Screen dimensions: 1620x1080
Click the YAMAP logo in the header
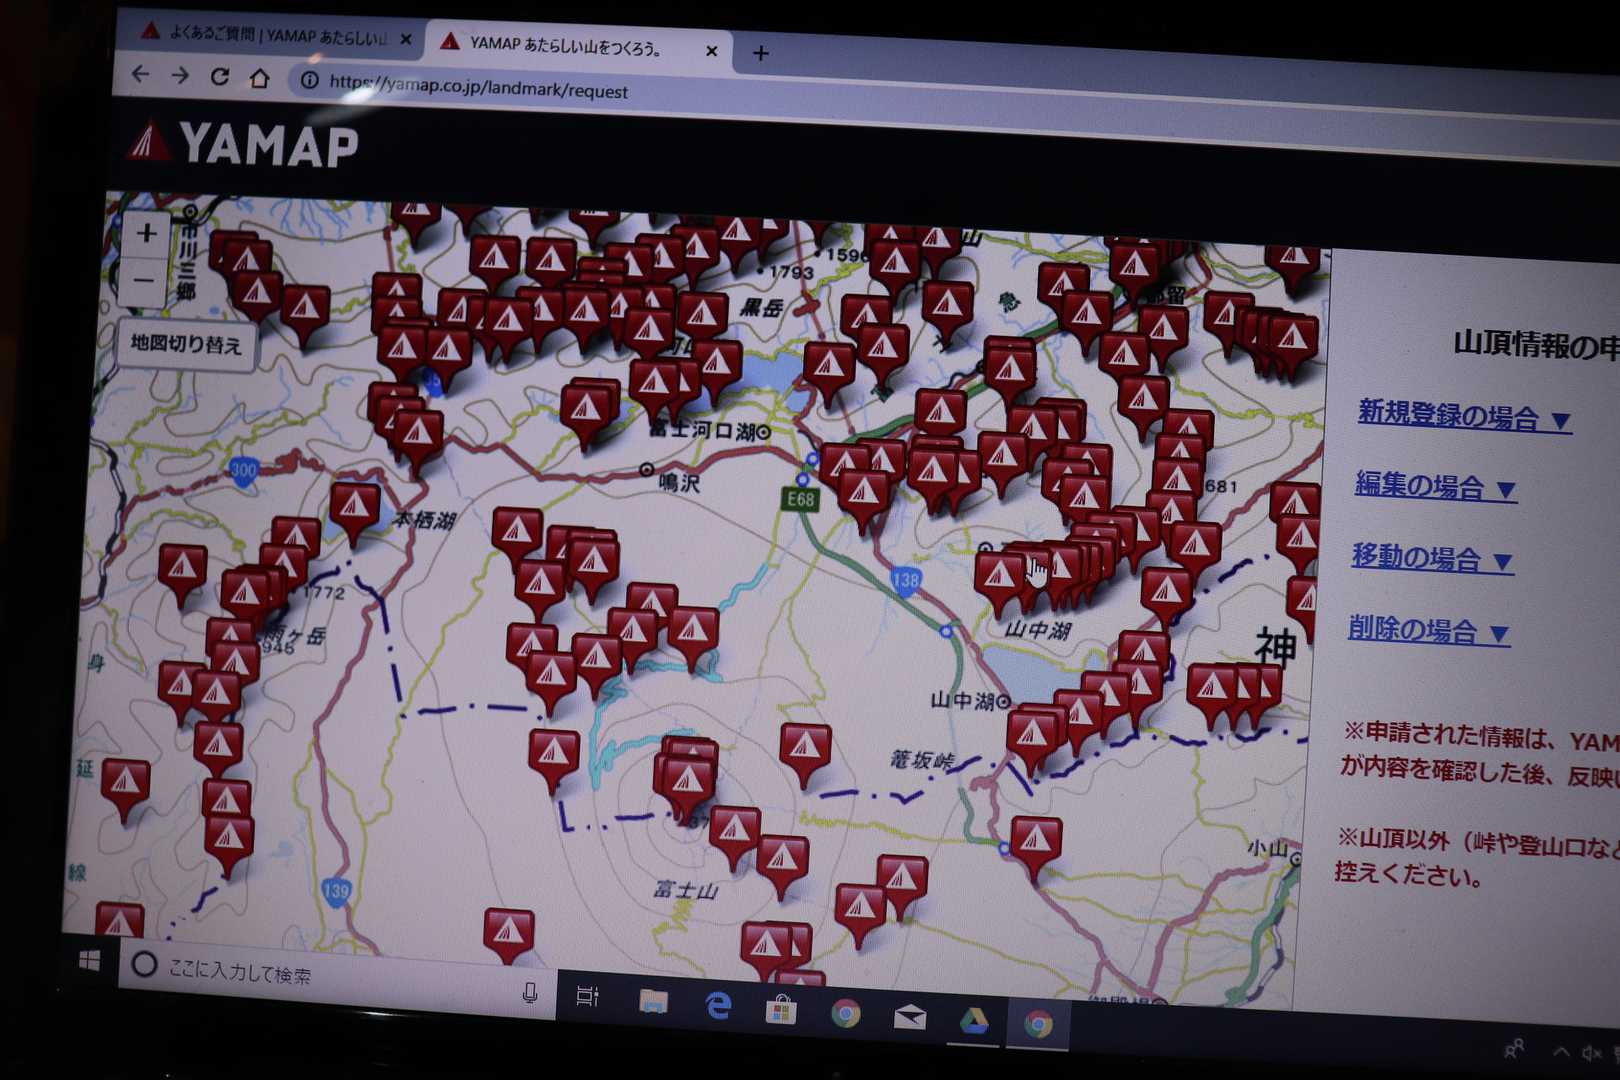(243, 146)
